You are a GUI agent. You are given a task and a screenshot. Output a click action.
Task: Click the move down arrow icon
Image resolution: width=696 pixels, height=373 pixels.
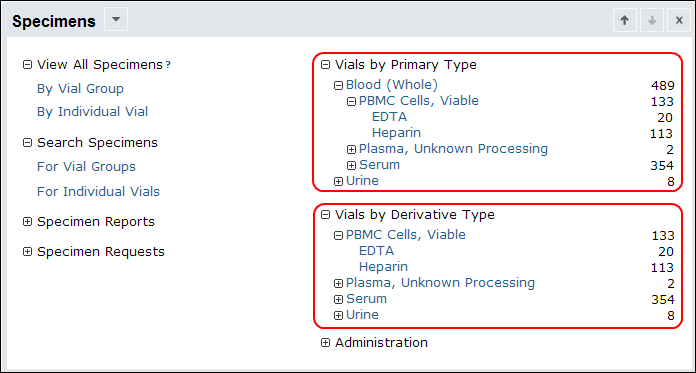[x=652, y=20]
